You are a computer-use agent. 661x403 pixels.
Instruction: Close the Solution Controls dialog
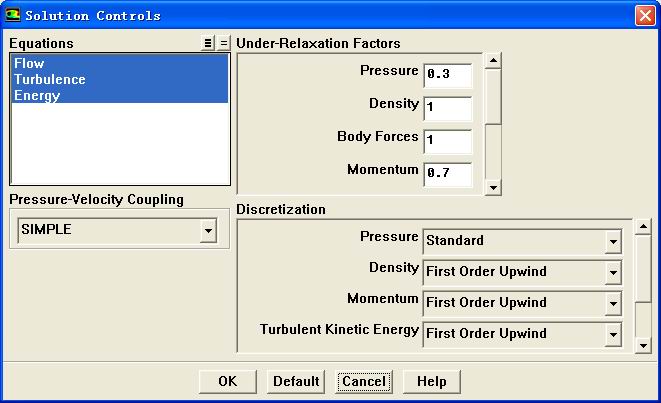coord(645,15)
